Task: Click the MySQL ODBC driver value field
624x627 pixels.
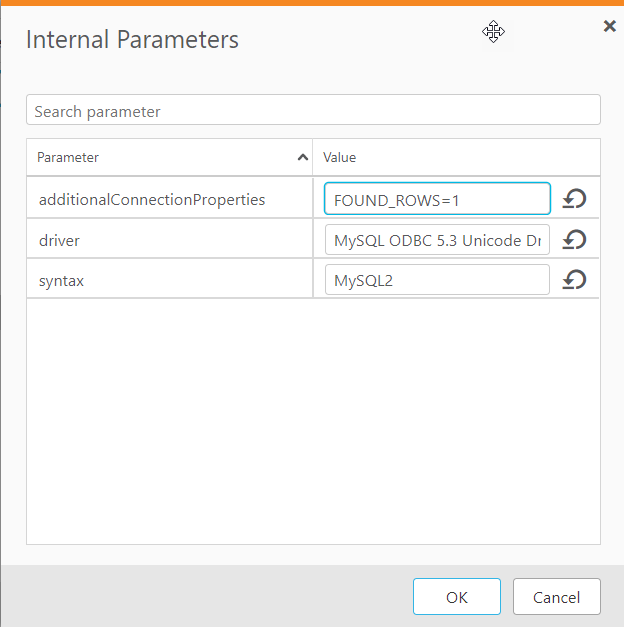Action: [437, 239]
